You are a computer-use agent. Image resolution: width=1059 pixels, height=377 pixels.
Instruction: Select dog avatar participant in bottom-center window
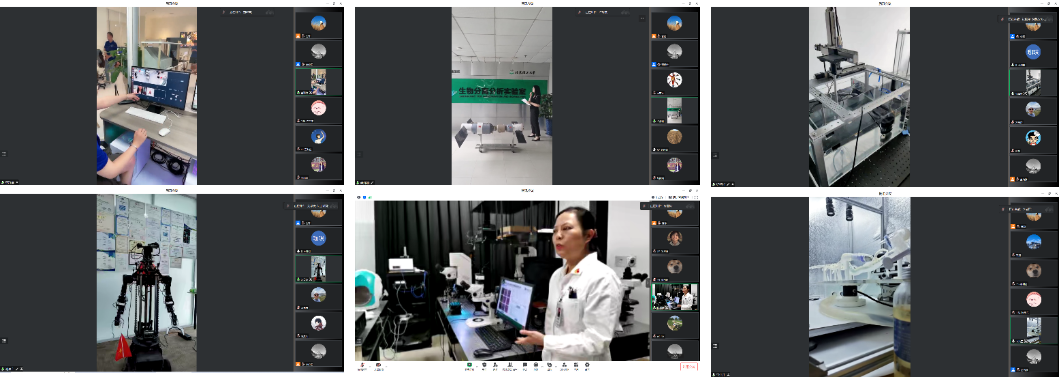click(x=675, y=266)
